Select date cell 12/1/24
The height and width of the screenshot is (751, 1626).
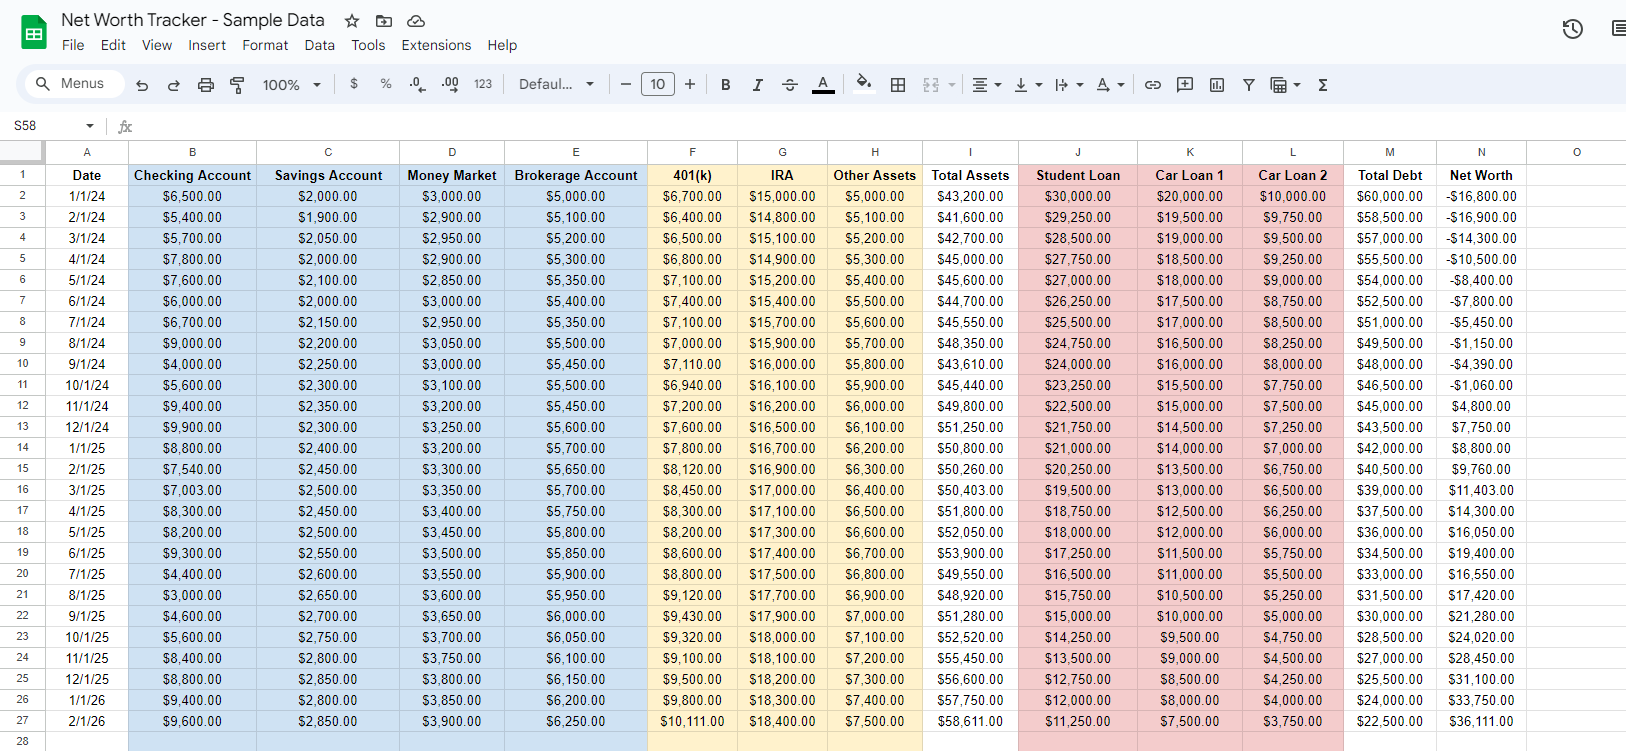[87, 427]
